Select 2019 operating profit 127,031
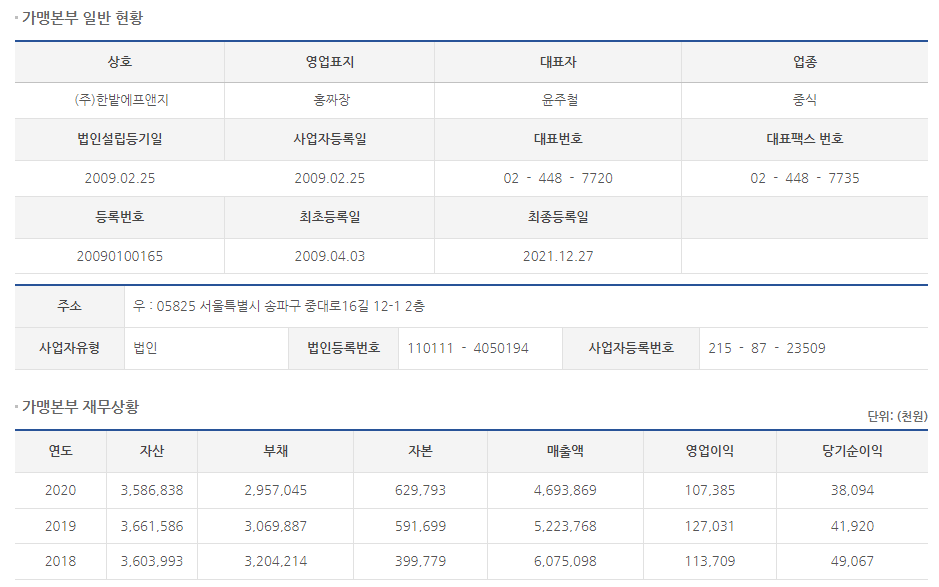The width and height of the screenshot is (939, 587). 710,526
